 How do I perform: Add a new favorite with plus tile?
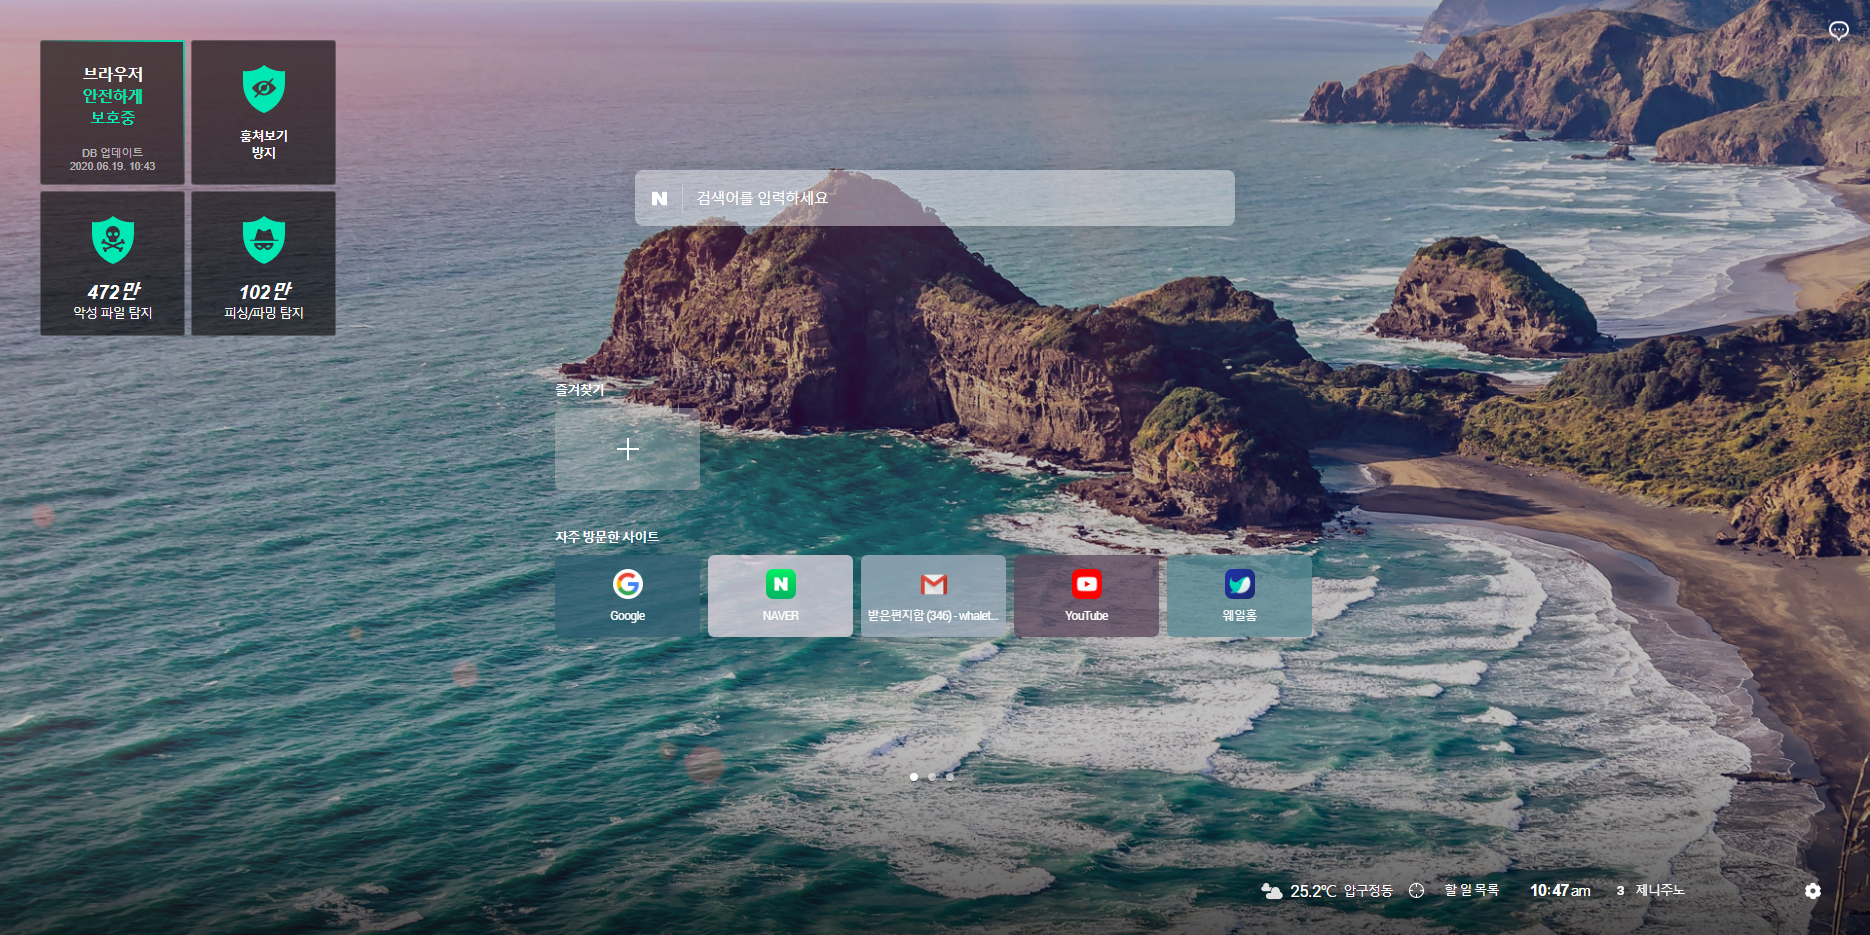627,449
